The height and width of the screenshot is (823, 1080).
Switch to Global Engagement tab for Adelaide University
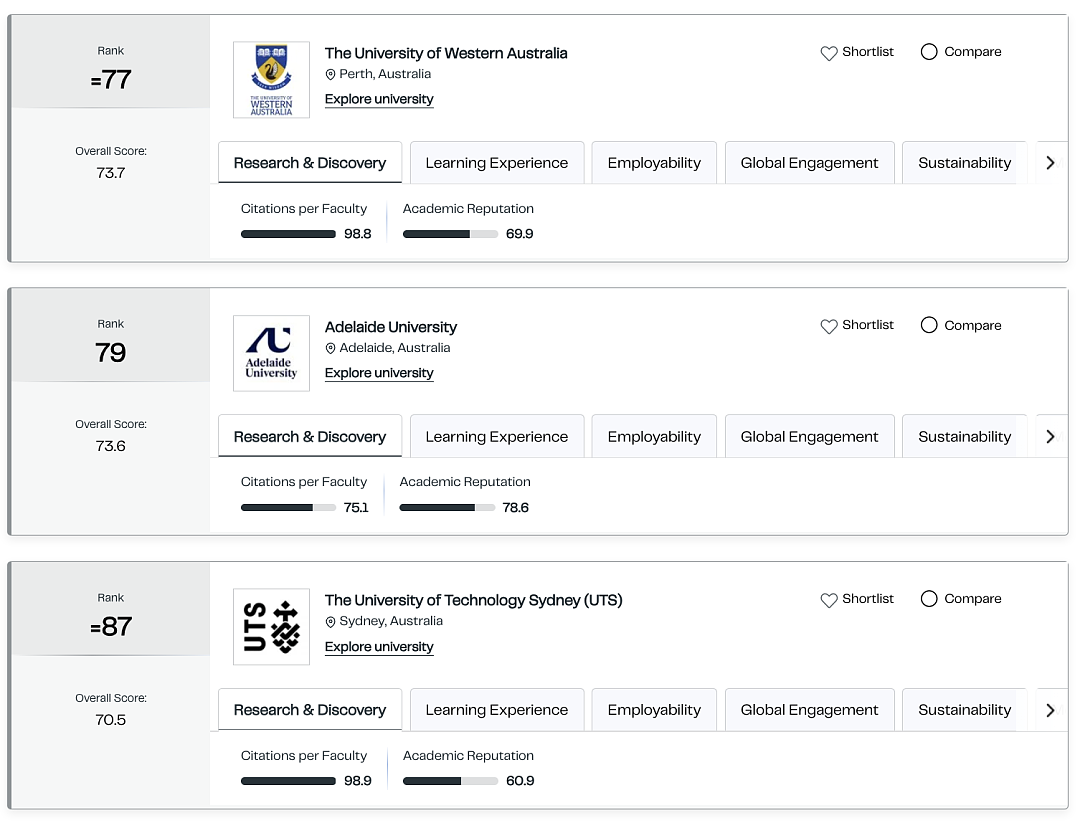(x=809, y=436)
